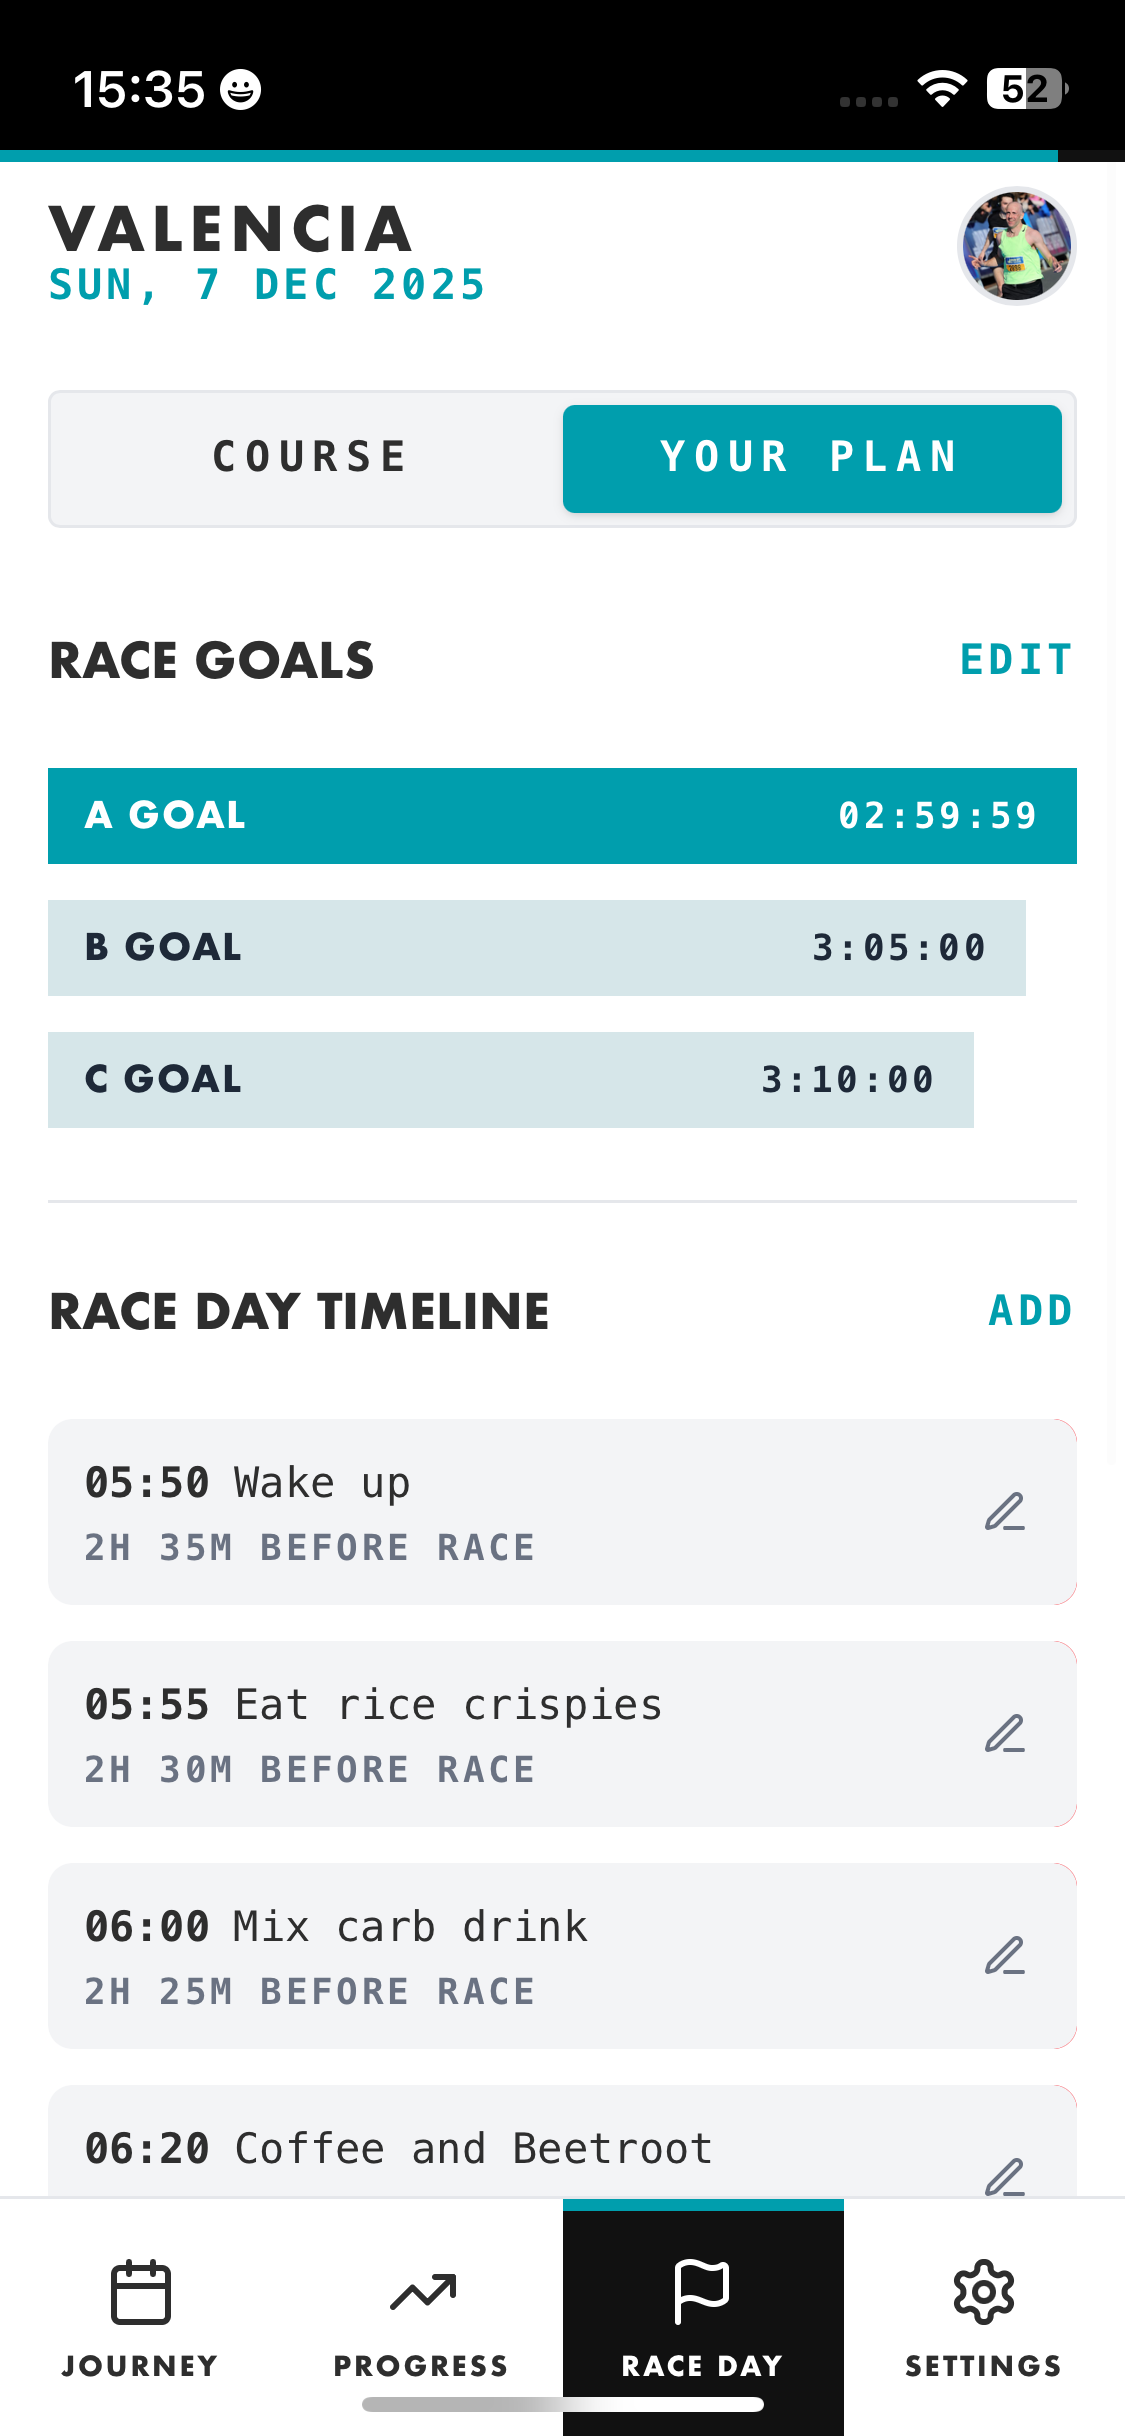1125x2436 pixels.
Task: Tap the teal progress bar at top
Action: tap(528, 156)
